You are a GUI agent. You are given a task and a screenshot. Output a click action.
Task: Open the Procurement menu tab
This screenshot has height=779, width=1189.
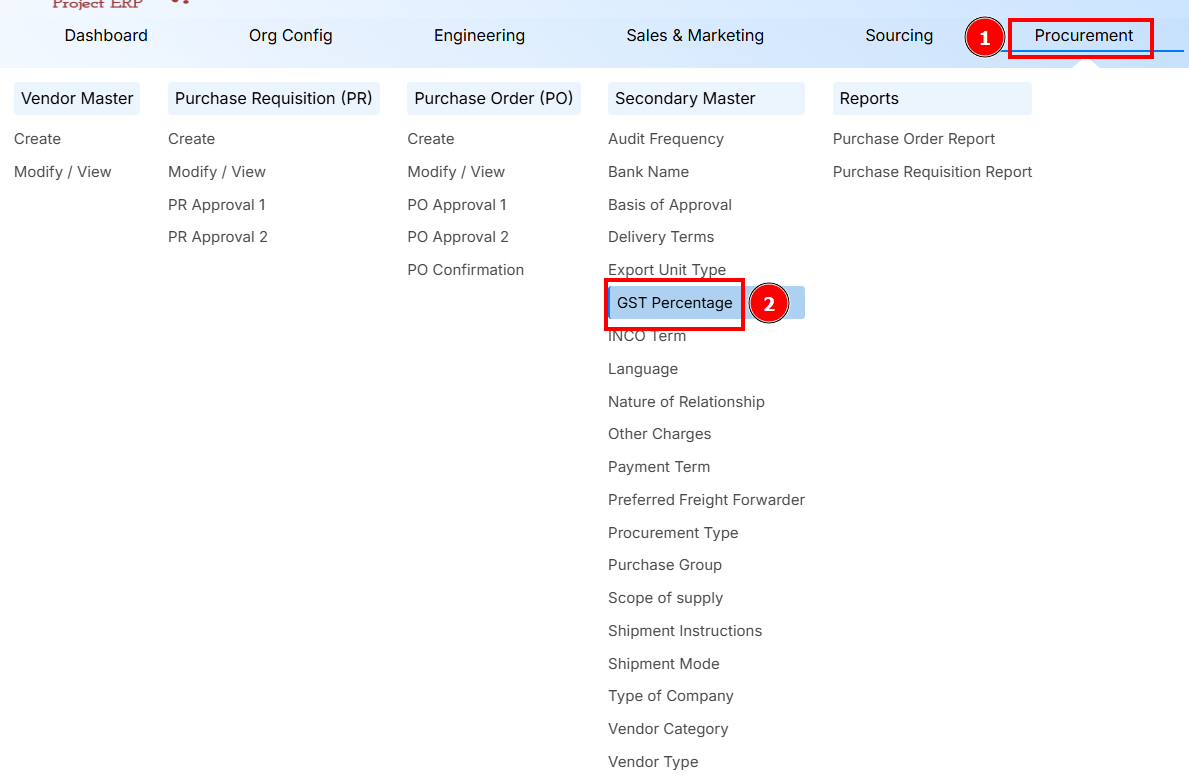click(1083, 36)
